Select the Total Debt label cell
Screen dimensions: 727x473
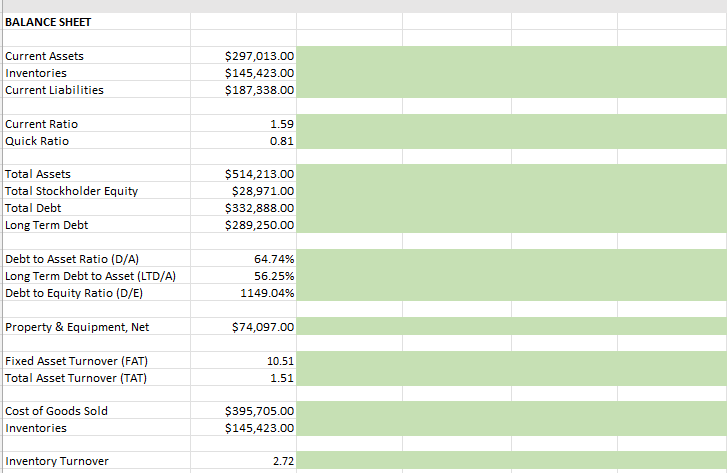pos(96,208)
